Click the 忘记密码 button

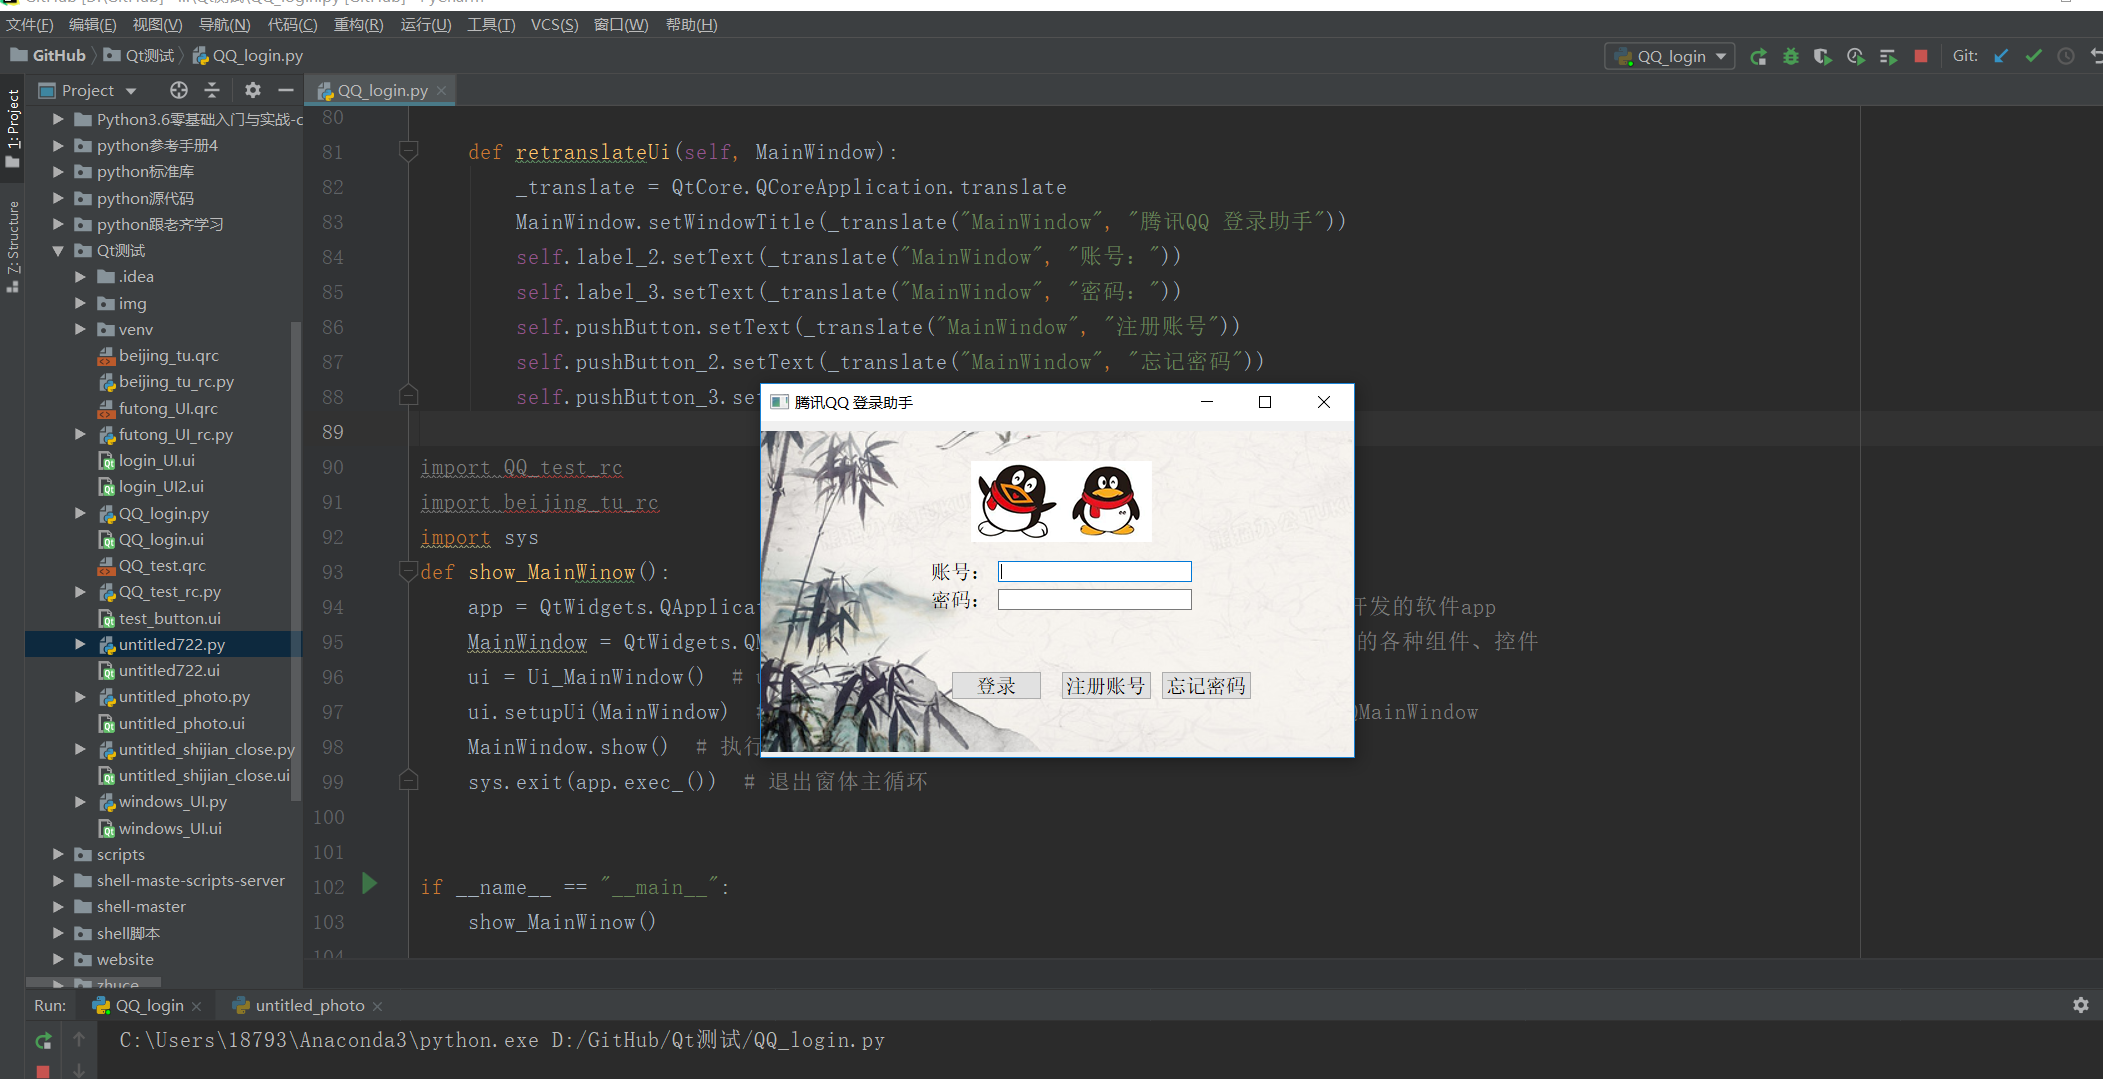tap(1206, 686)
